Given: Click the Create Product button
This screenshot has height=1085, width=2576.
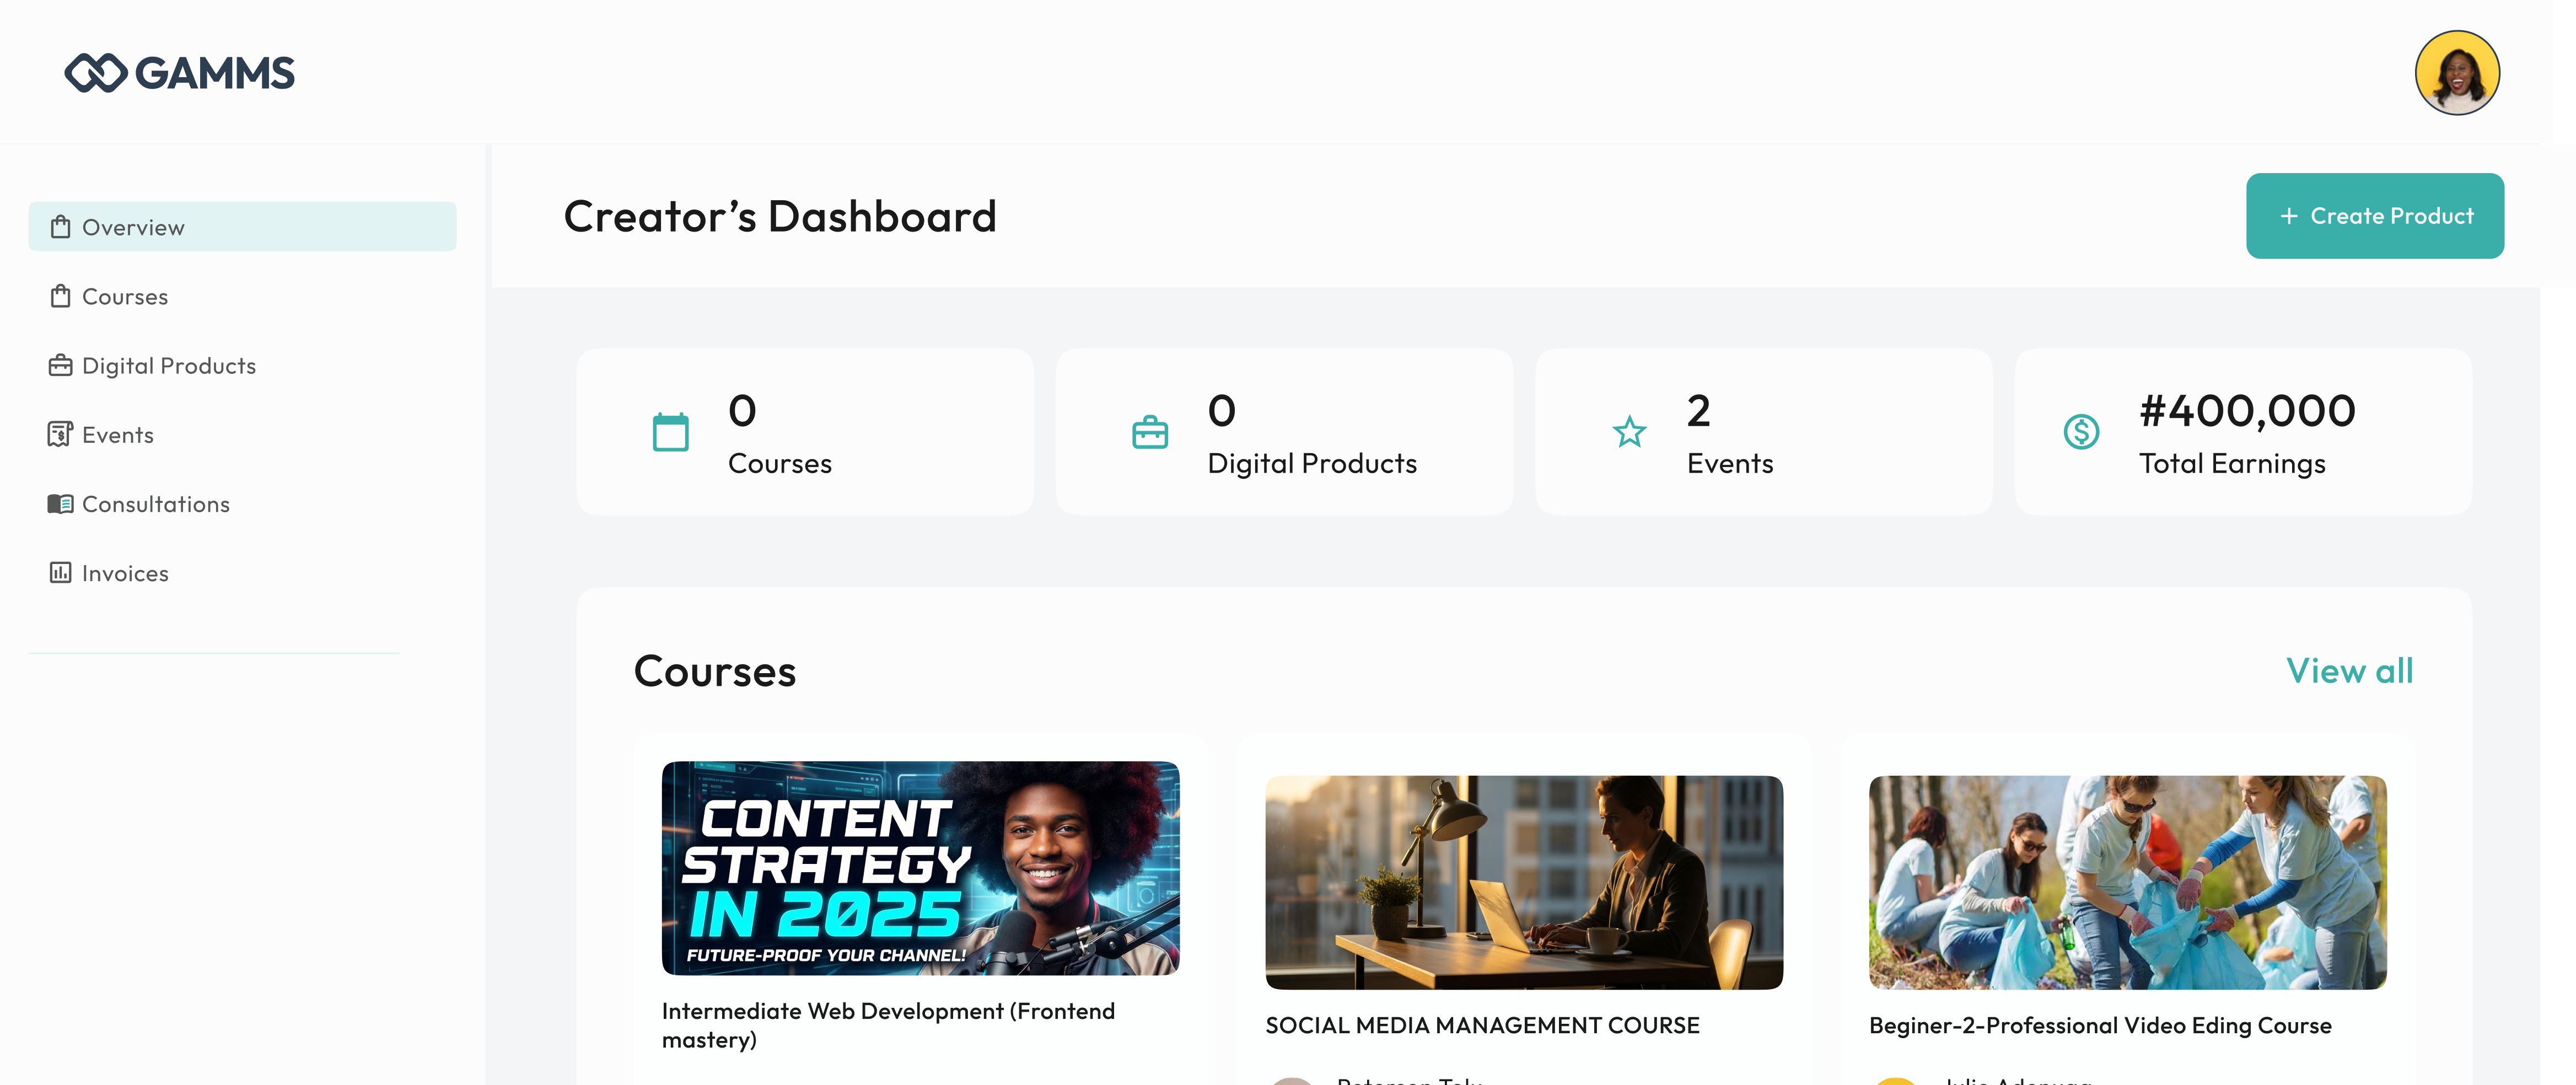Looking at the screenshot, I should pyautogui.click(x=2375, y=216).
